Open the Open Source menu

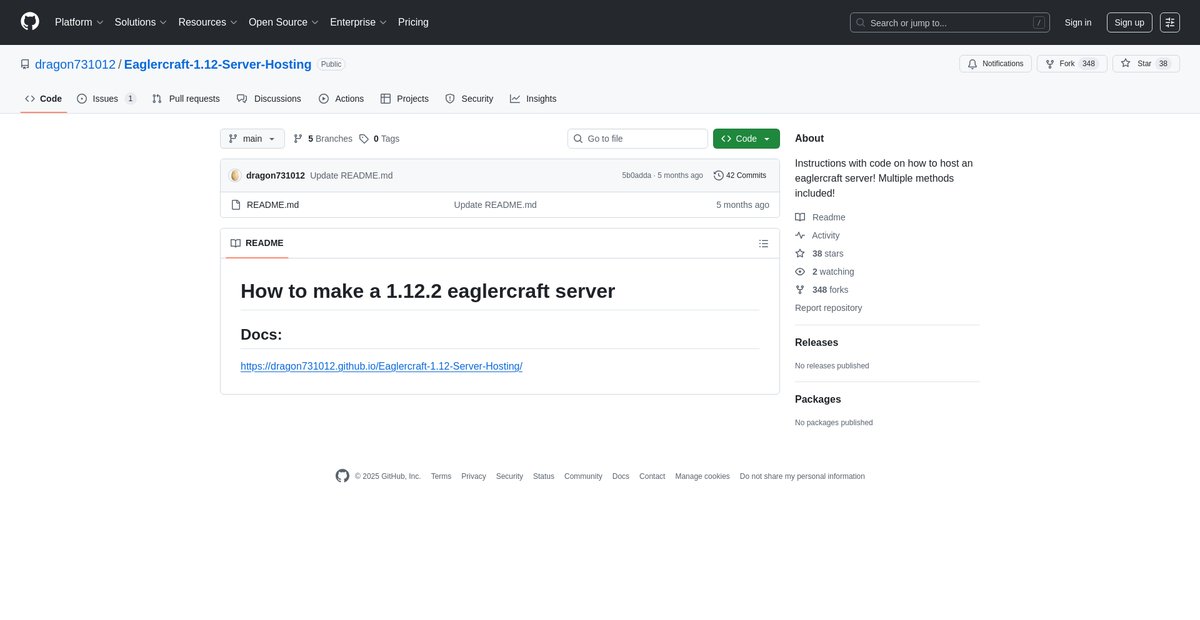tap(284, 22)
